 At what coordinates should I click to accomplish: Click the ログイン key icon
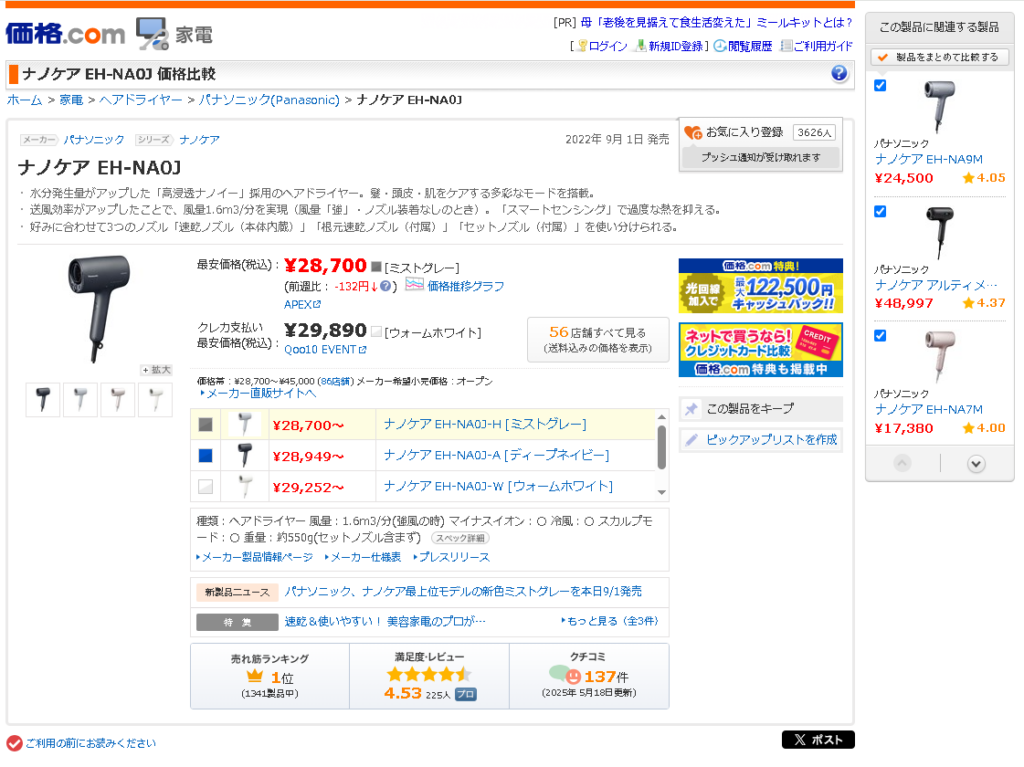point(582,46)
